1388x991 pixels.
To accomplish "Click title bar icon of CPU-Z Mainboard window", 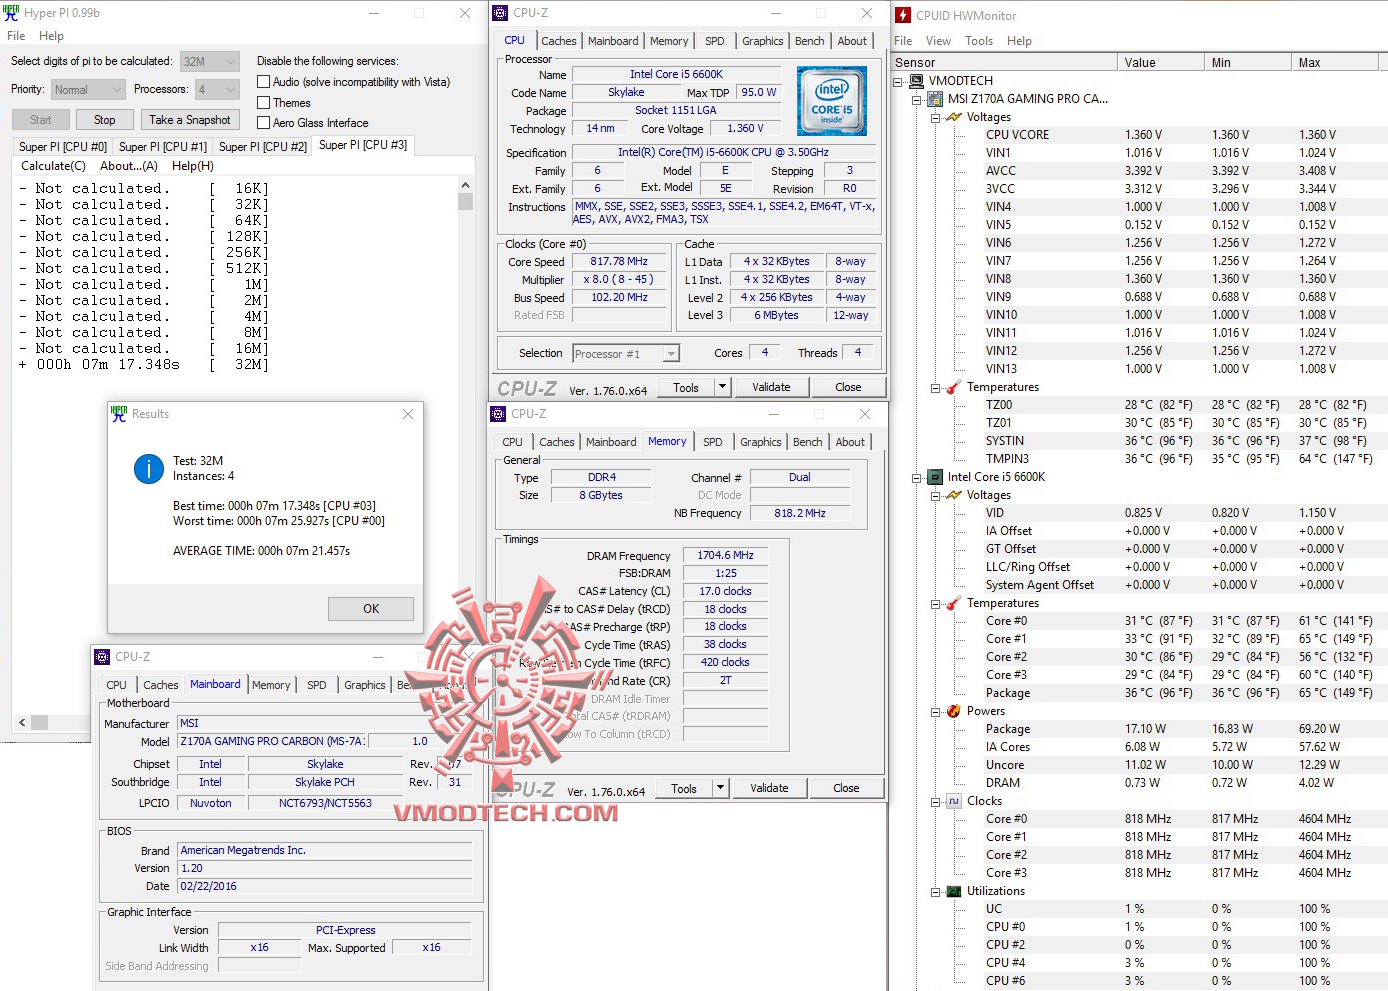I will point(102,657).
